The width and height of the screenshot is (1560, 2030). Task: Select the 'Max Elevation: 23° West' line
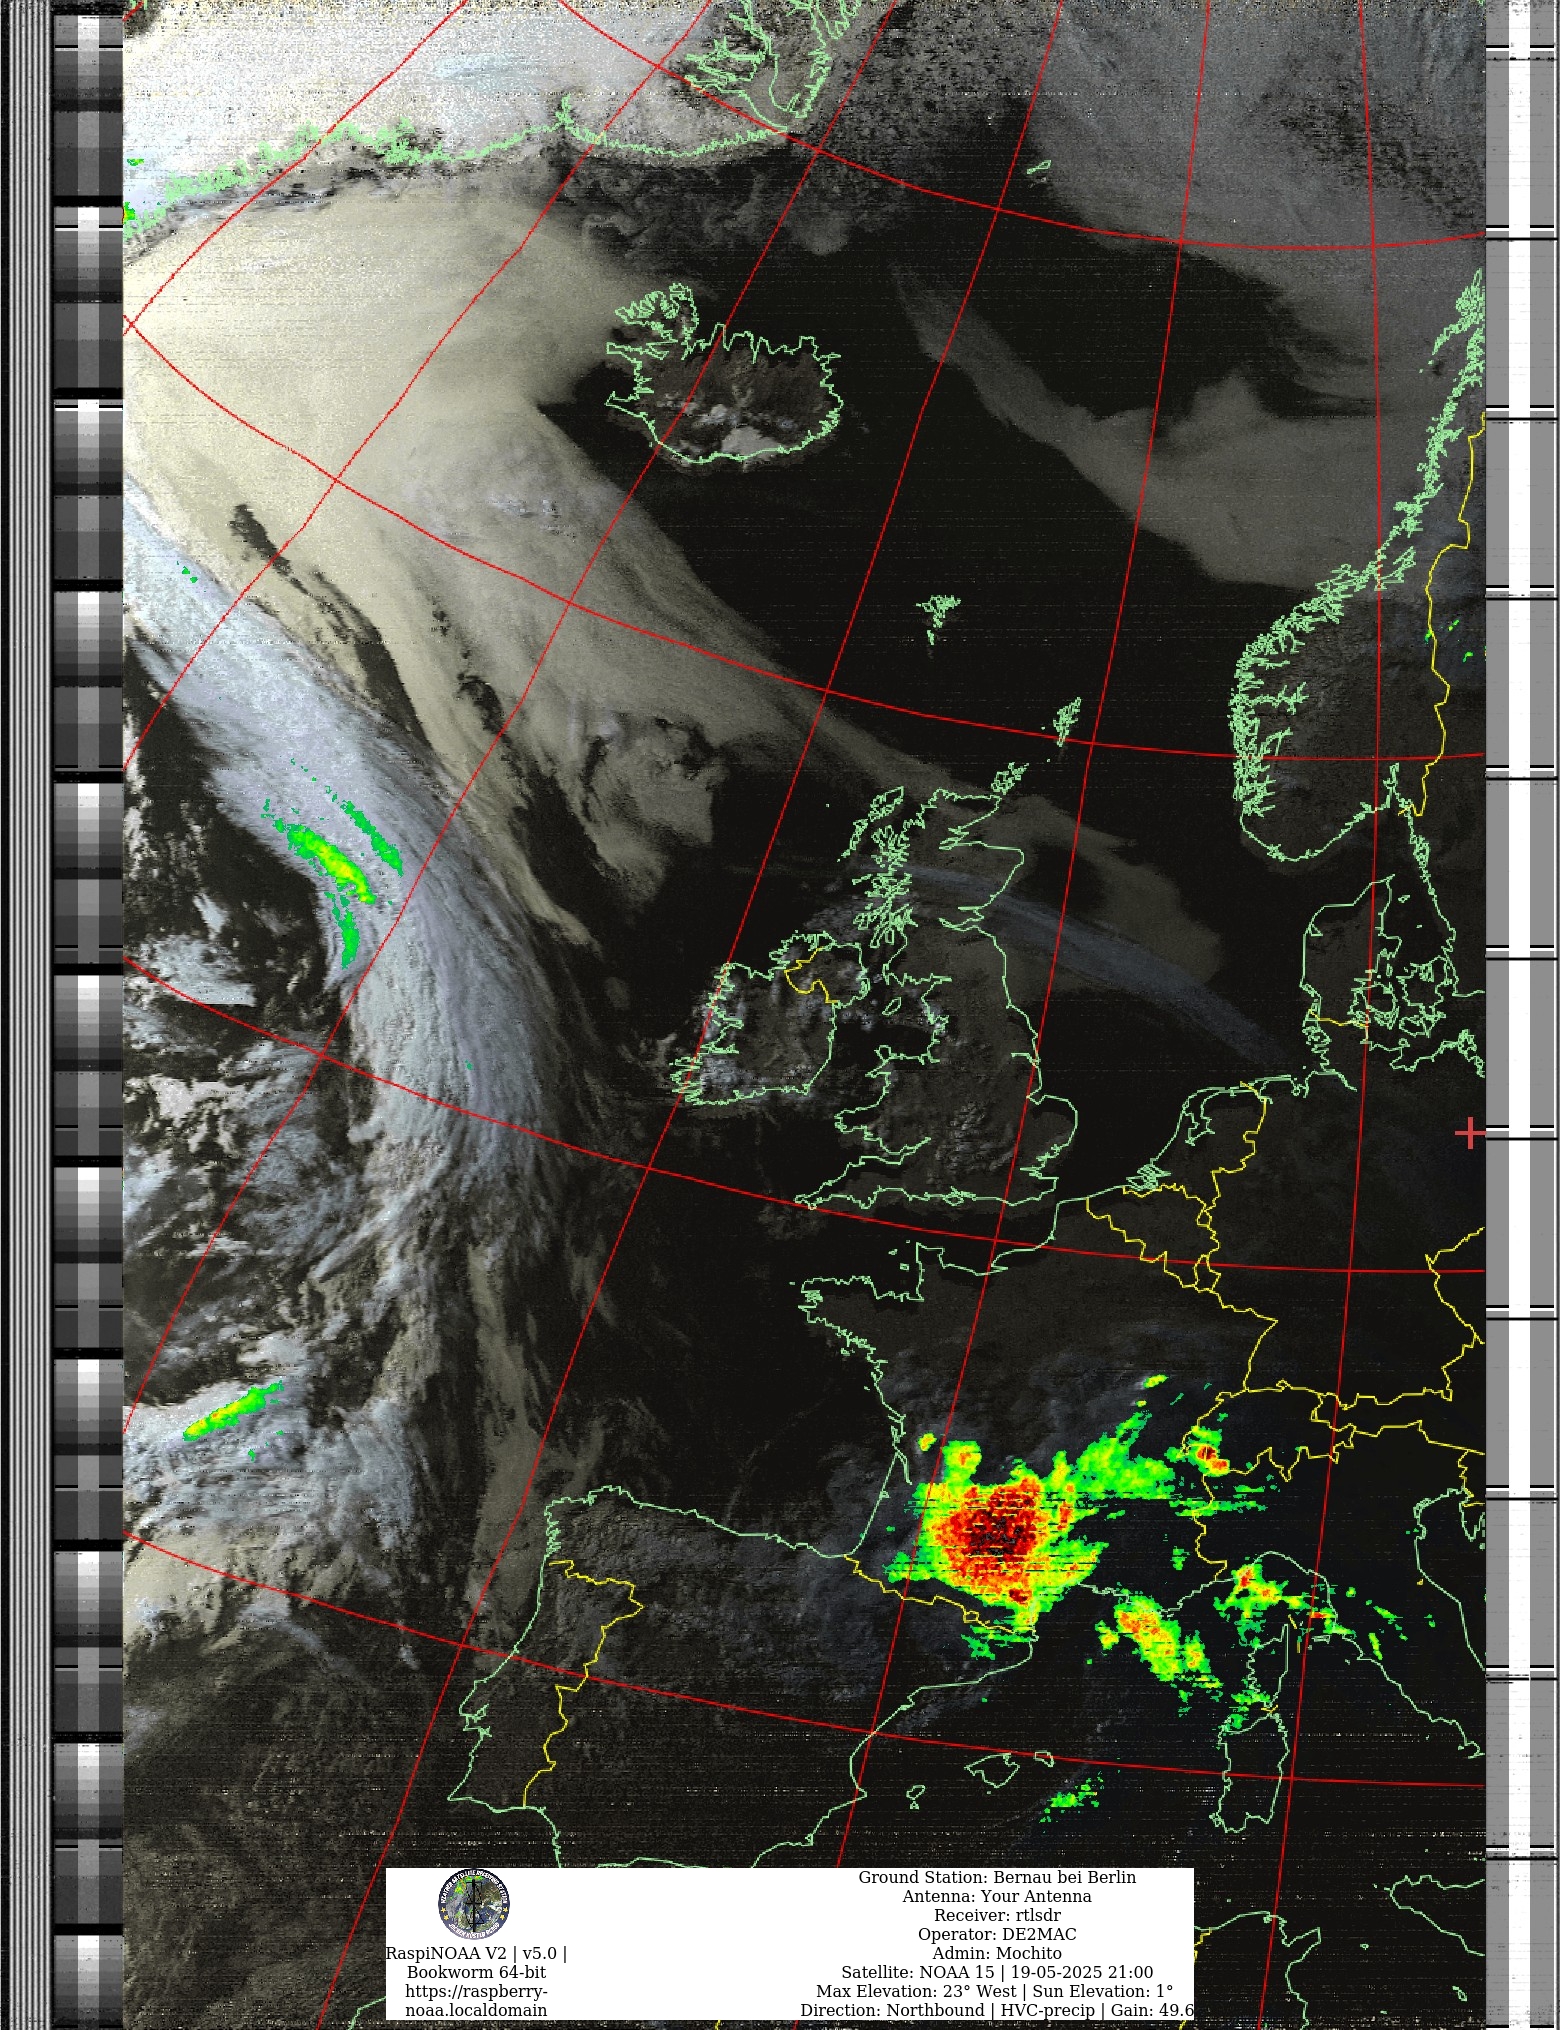pyautogui.click(x=995, y=1991)
